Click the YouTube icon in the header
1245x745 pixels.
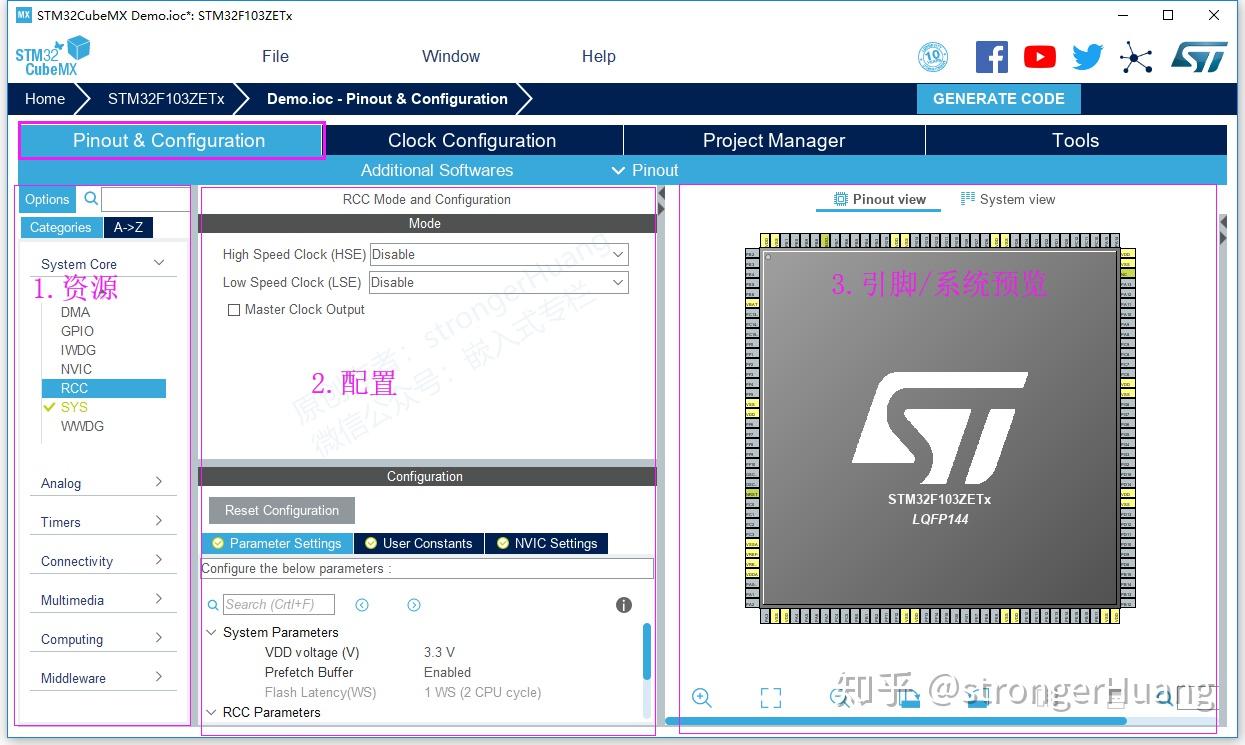pos(1039,57)
